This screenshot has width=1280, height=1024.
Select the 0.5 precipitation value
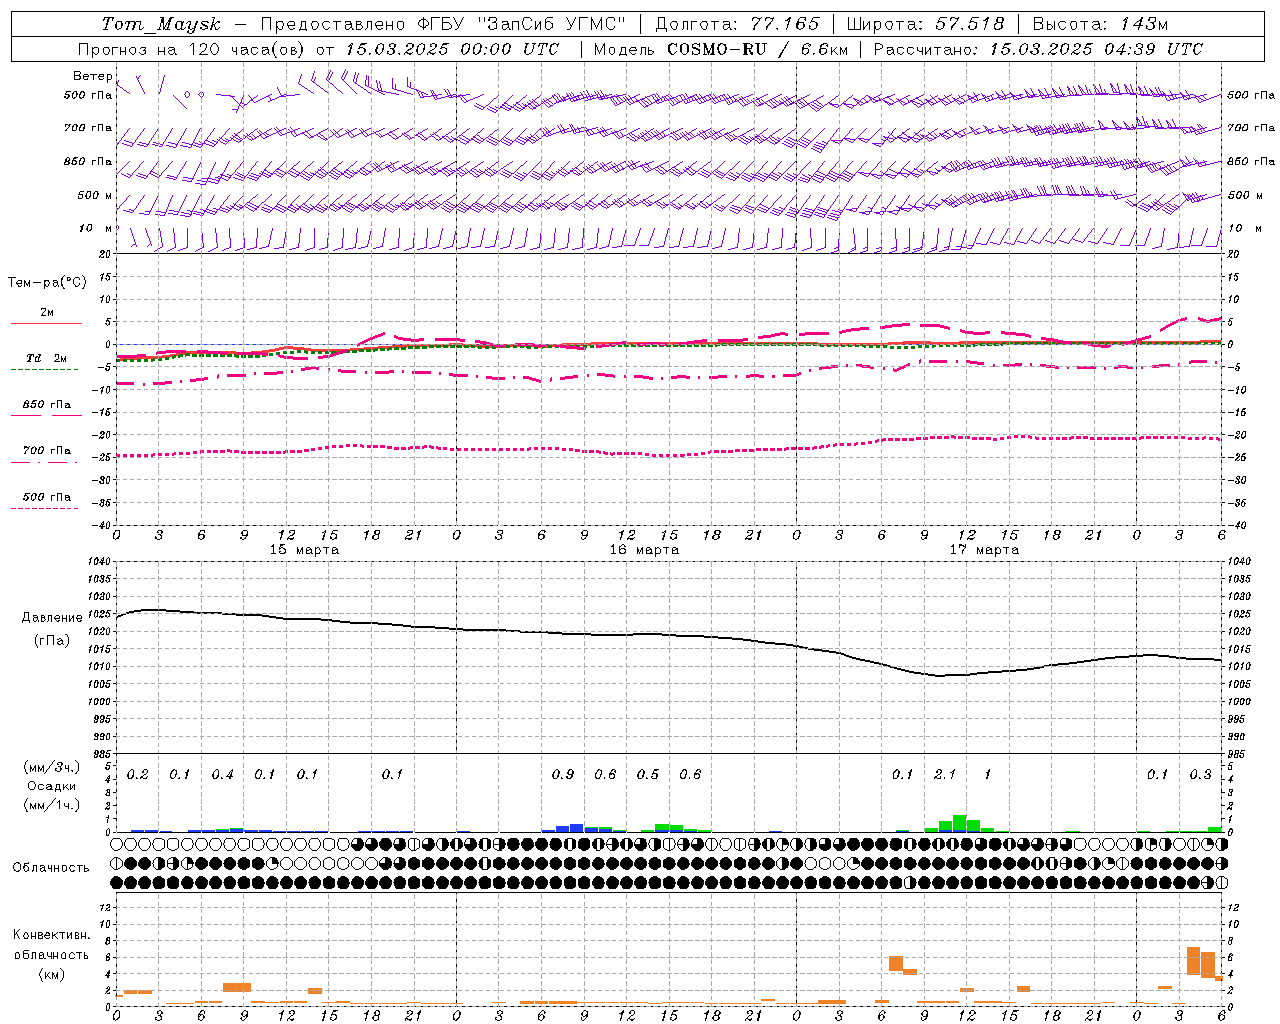click(x=648, y=775)
